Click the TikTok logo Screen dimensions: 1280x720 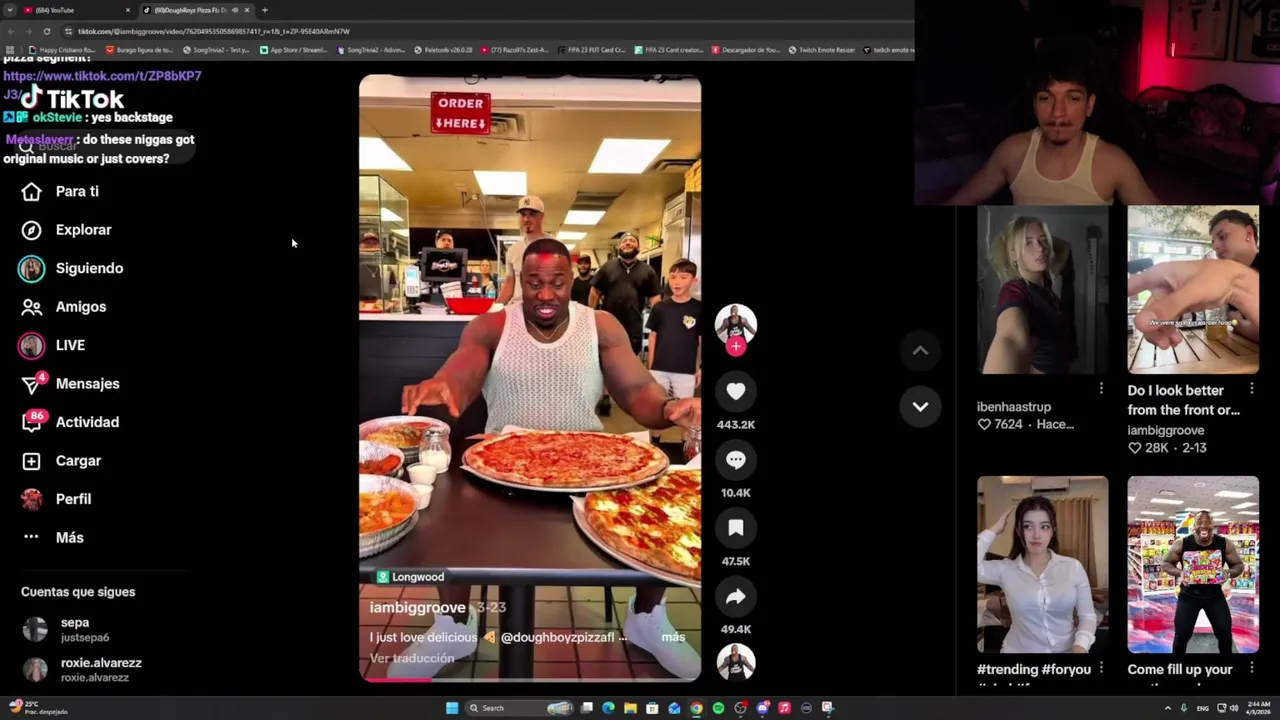pos(72,98)
